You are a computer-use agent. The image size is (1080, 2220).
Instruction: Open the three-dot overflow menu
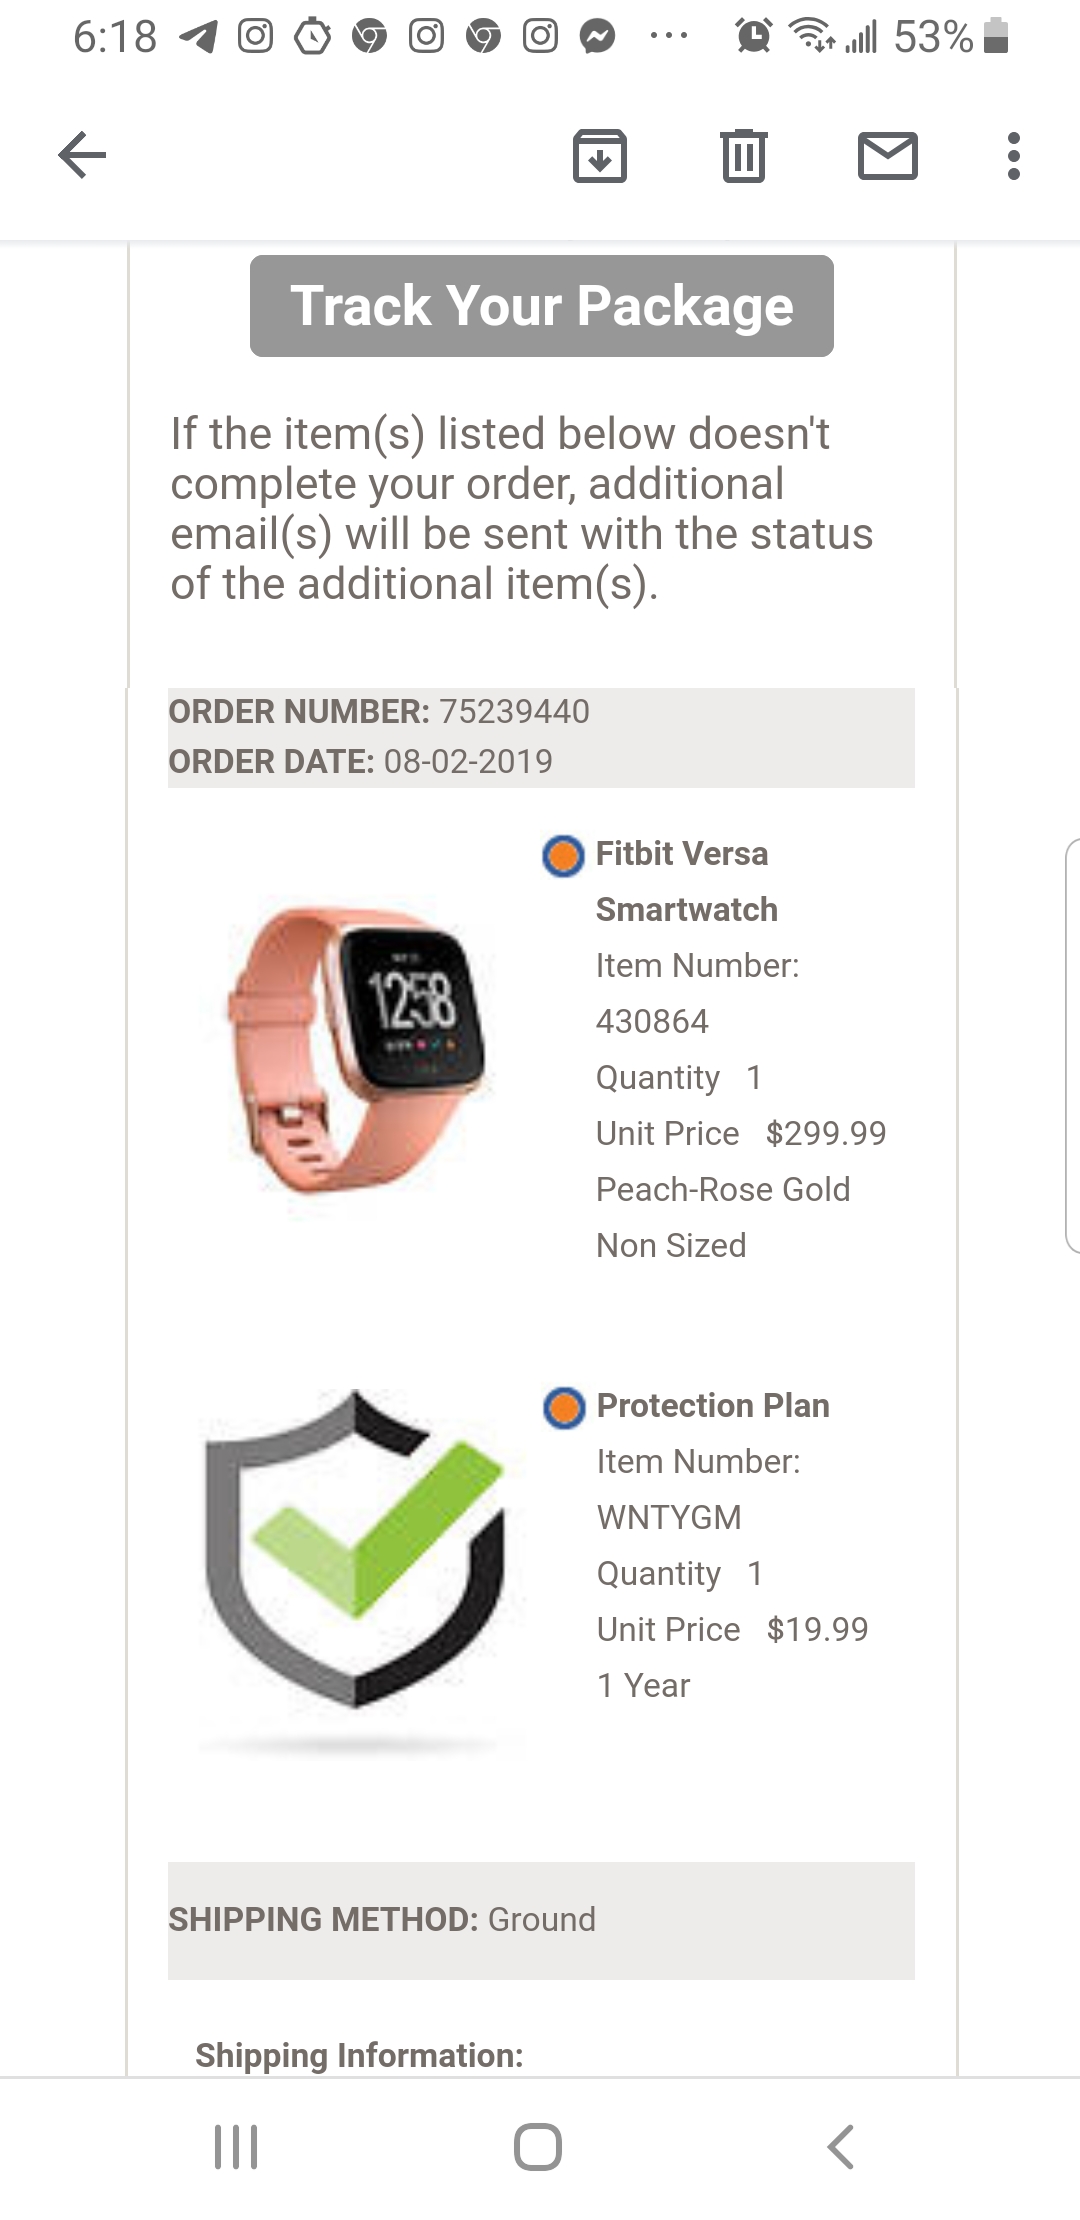(1013, 156)
